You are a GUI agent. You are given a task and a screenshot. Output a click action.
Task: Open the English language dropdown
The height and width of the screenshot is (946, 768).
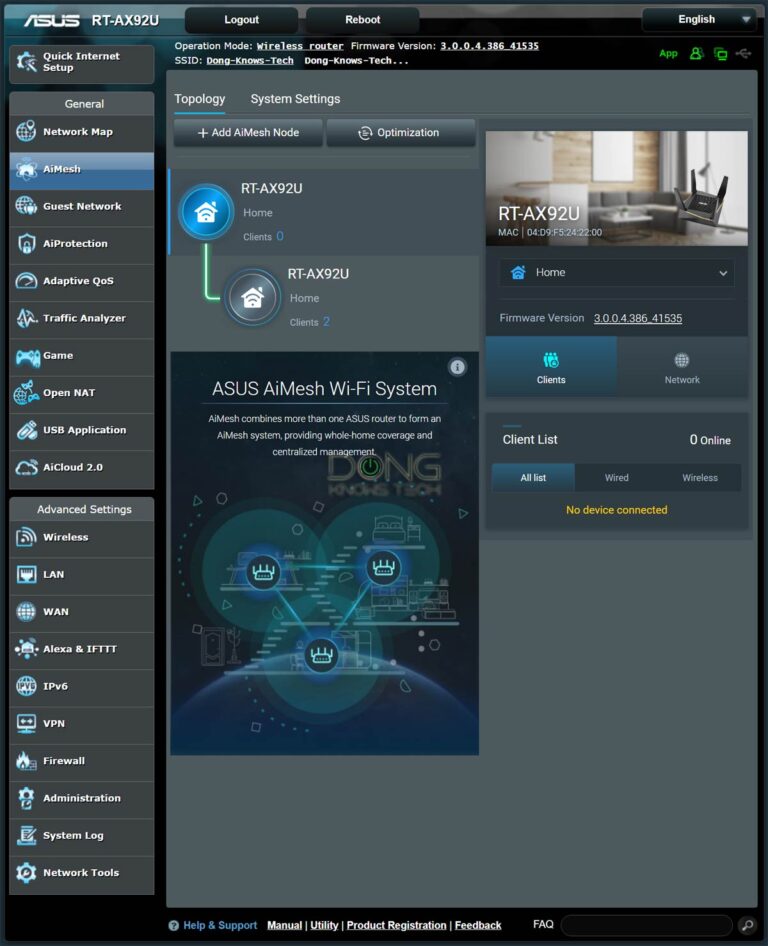tap(699, 19)
